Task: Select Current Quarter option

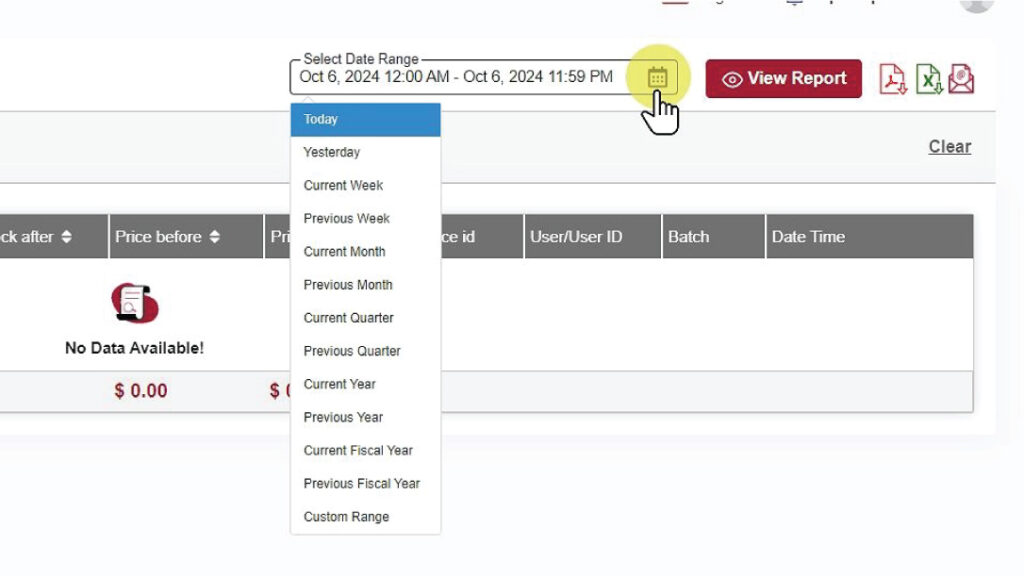Action: click(x=348, y=318)
